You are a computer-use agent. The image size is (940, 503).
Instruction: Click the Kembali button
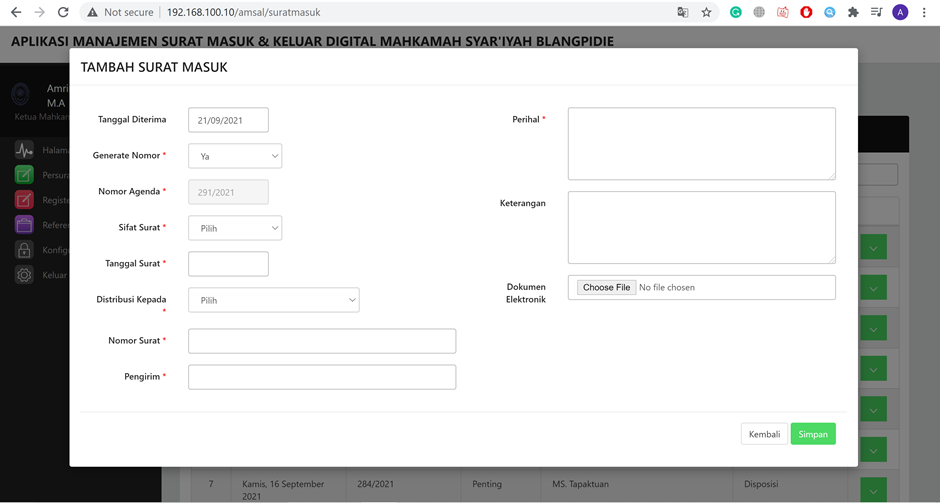click(764, 434)
